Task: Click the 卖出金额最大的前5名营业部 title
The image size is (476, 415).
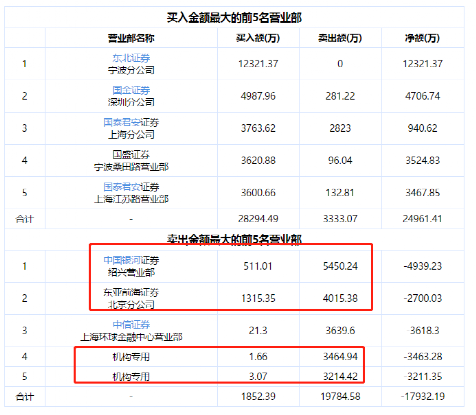Action: (234, 239)
